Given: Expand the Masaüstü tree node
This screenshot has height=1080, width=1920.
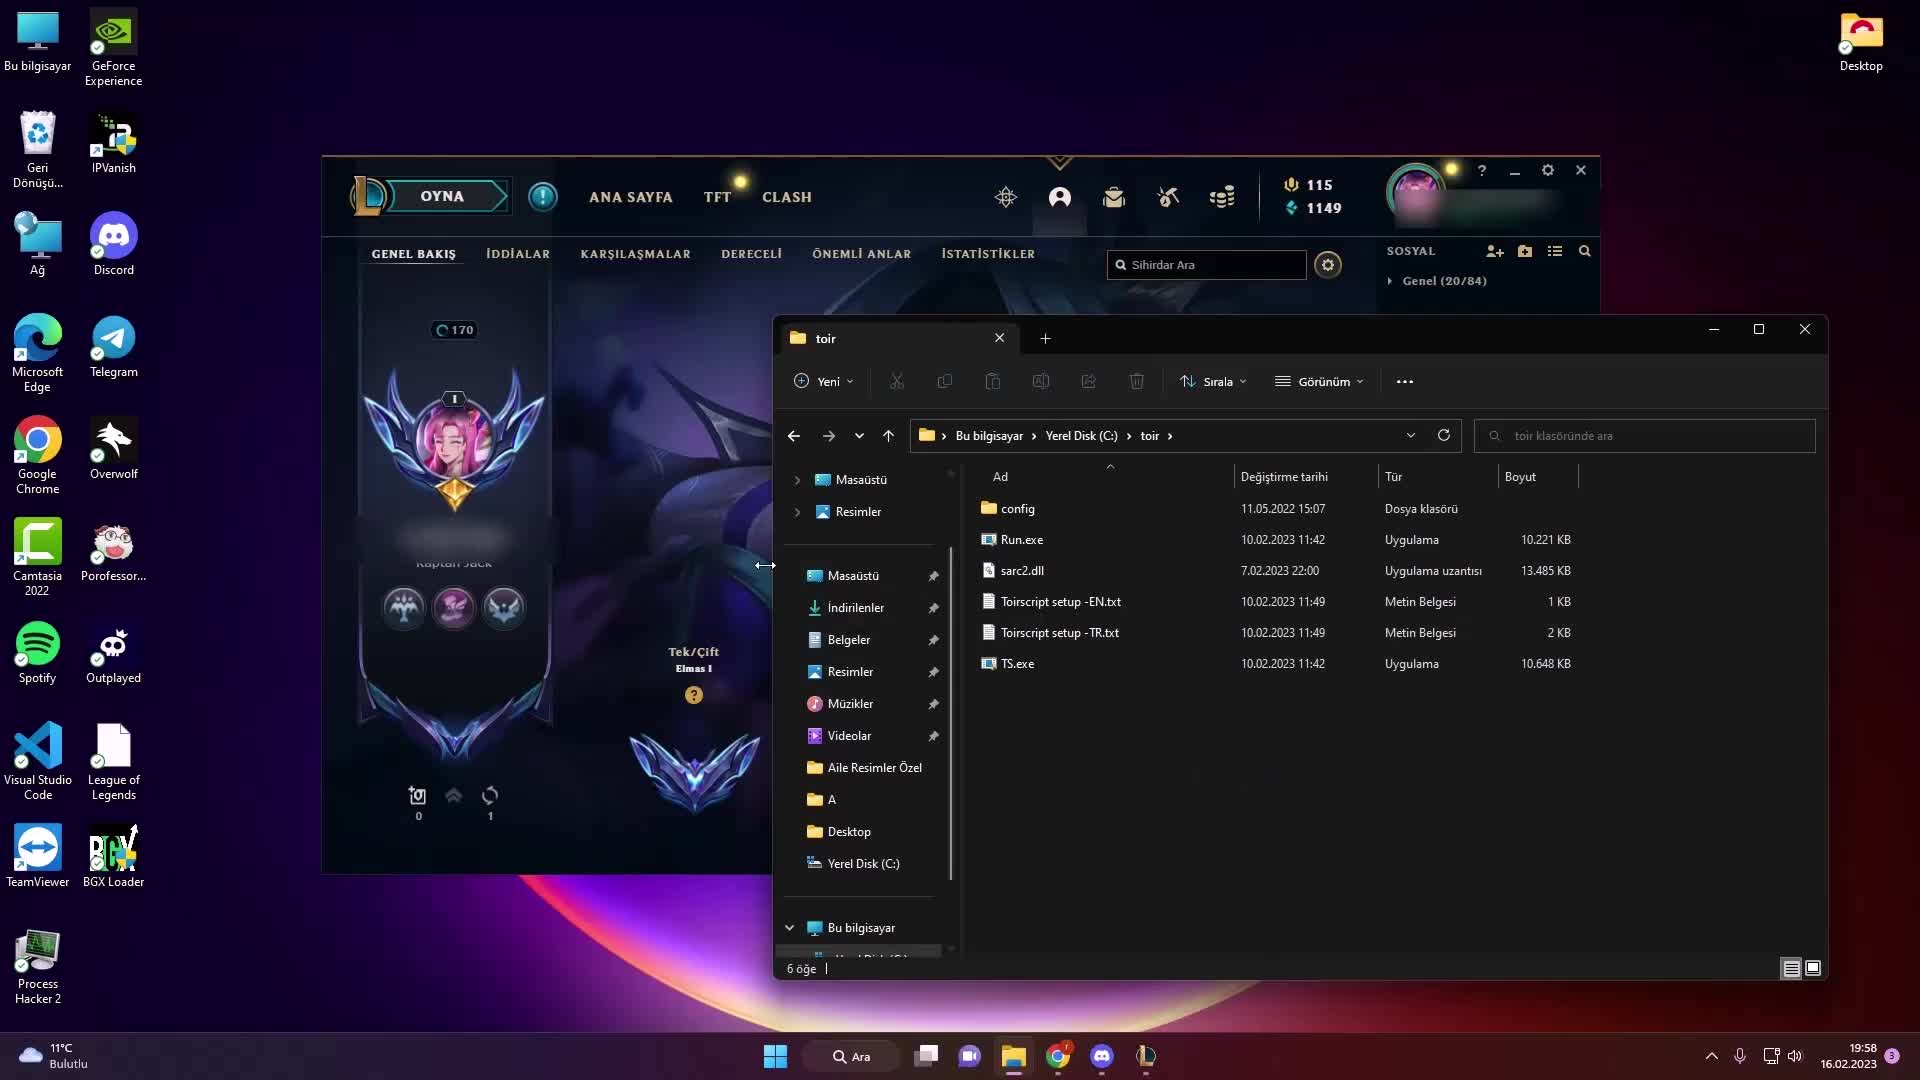Looking at the screenshot, I should (797, 480).
